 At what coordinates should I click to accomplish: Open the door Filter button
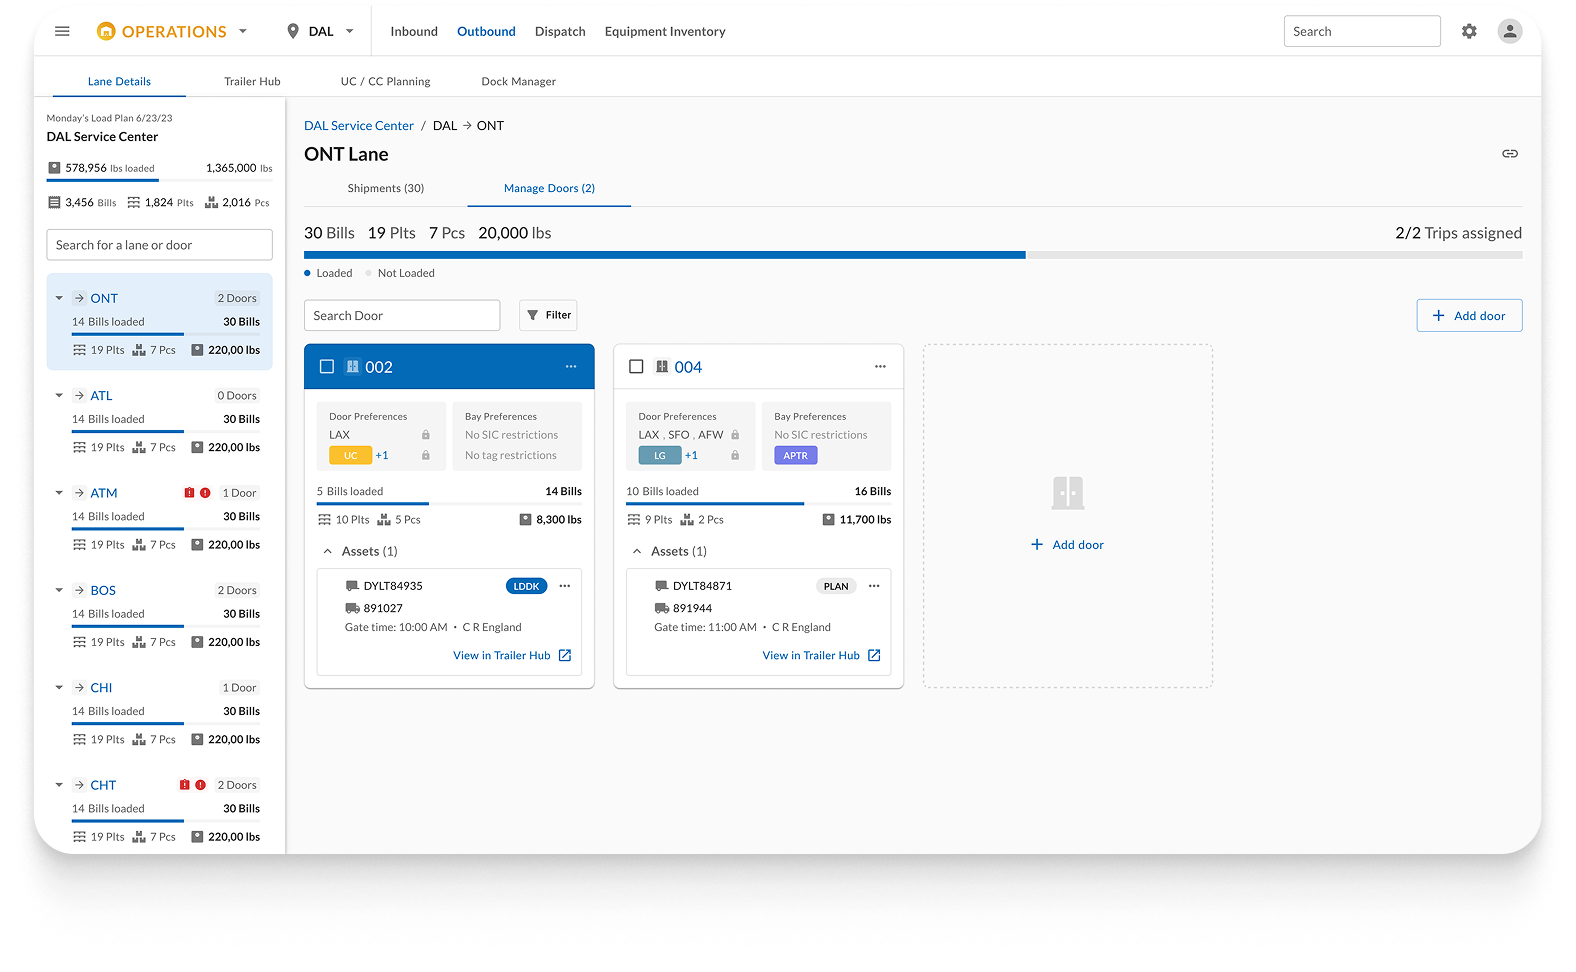(x=548, y=315)
